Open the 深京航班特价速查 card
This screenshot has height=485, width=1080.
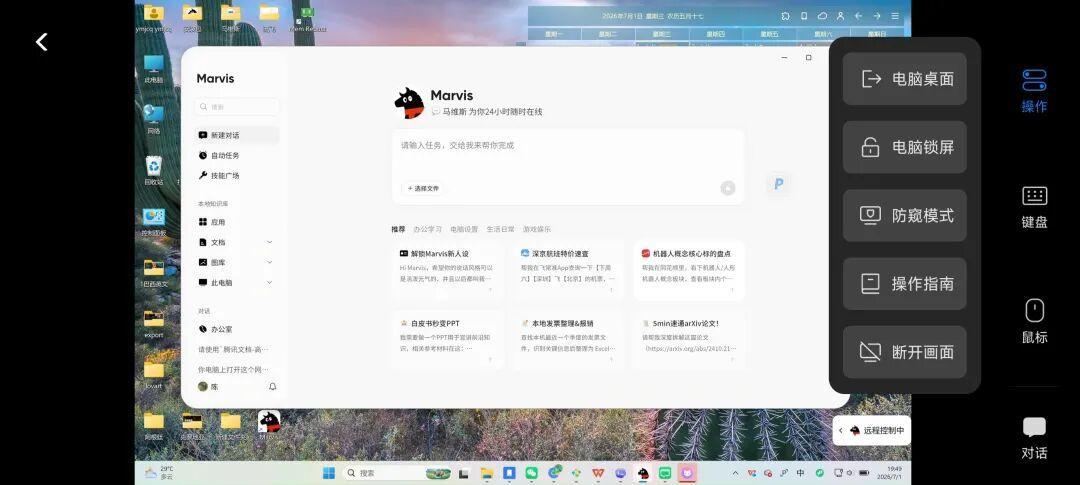(568, 271)
